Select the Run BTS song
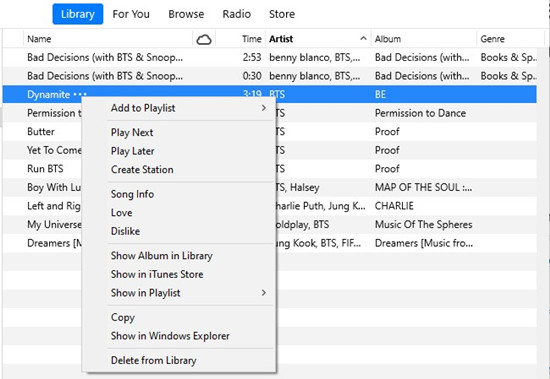 45,169
